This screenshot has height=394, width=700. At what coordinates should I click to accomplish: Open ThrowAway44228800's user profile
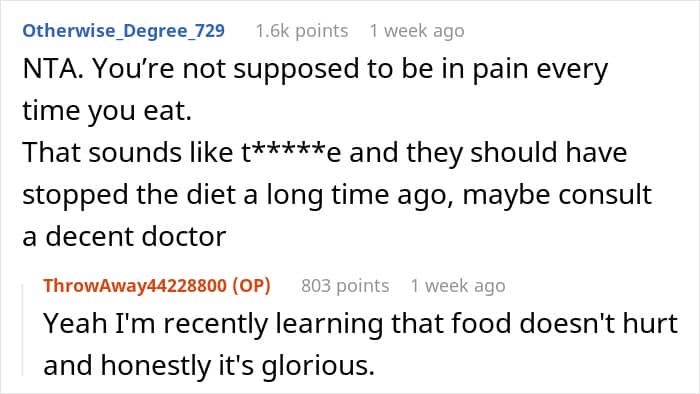(x=135, y=286)
